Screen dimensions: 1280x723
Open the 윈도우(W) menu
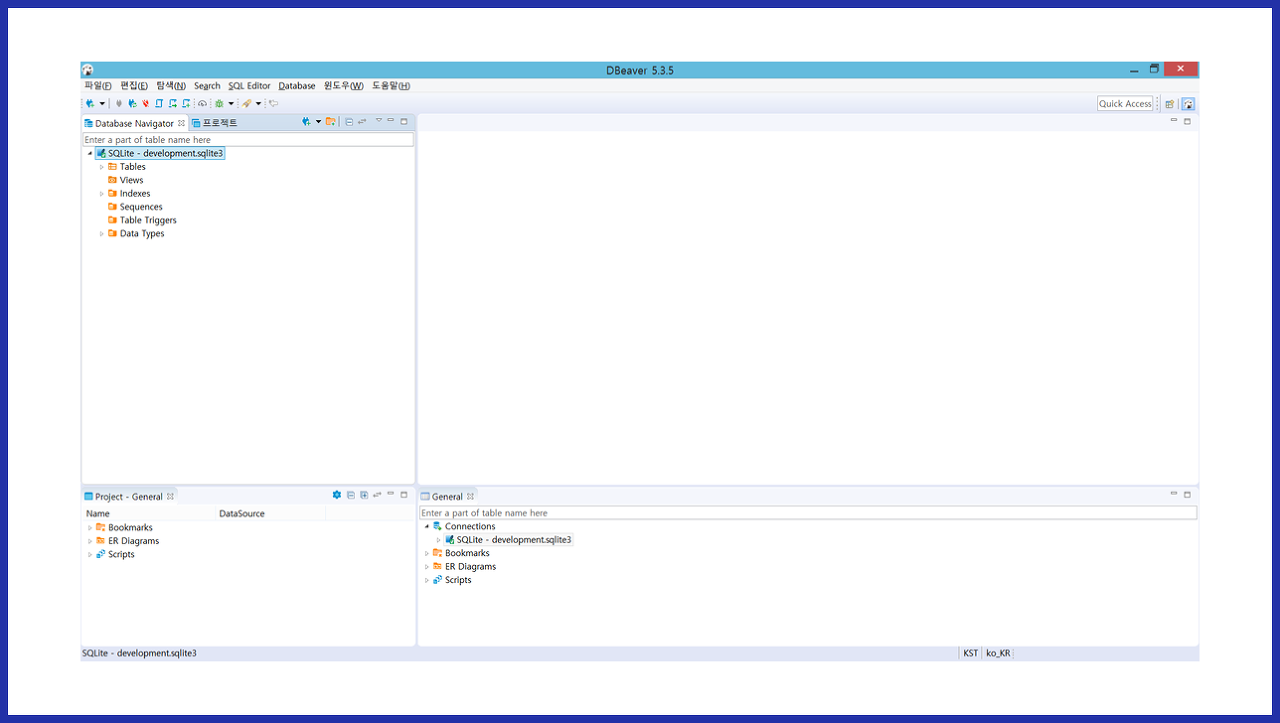(x=344, y=86)
